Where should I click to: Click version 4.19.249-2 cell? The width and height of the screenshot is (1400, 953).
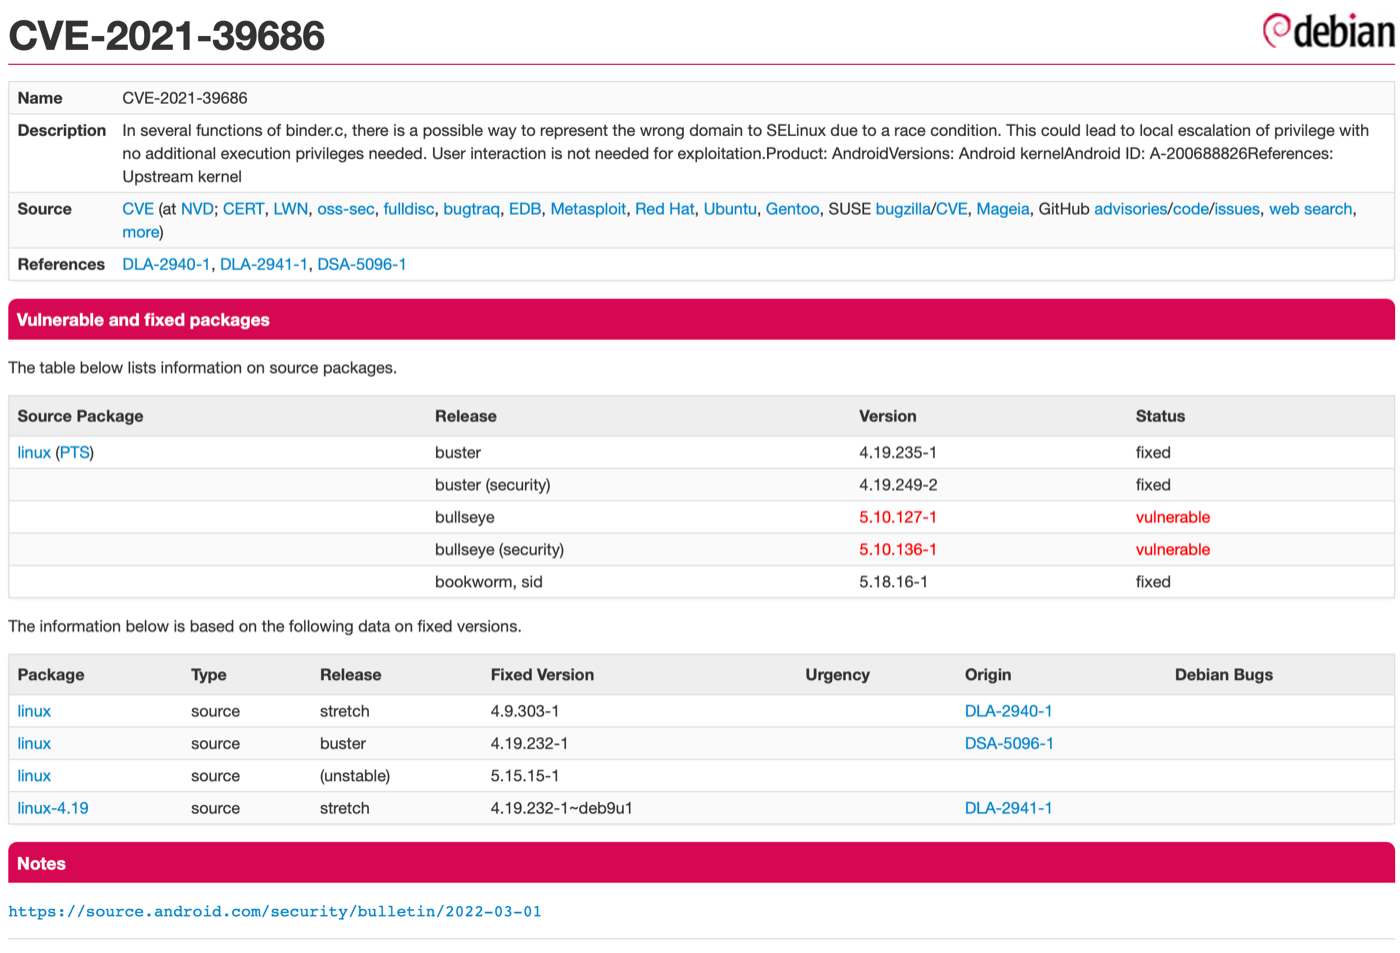[898, 485]
